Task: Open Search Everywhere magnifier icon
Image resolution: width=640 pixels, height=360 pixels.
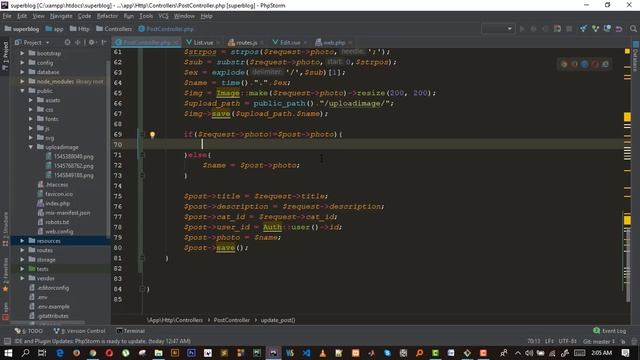Action: coord(633,29)
